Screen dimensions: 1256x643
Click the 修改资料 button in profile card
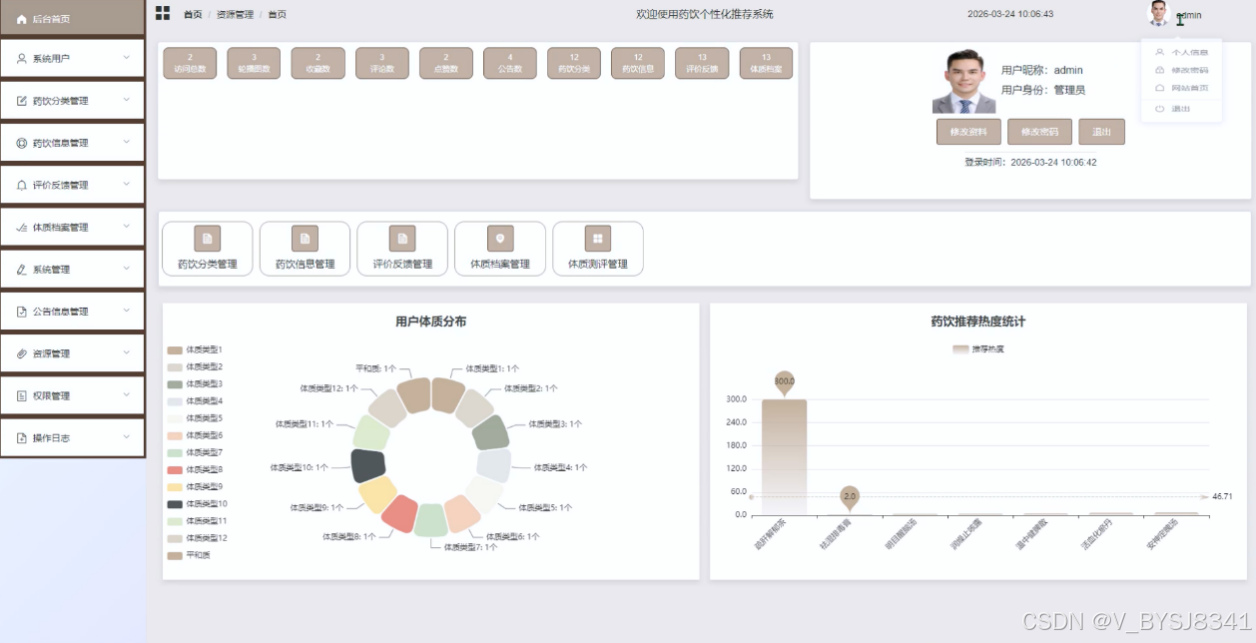(968, 132)
